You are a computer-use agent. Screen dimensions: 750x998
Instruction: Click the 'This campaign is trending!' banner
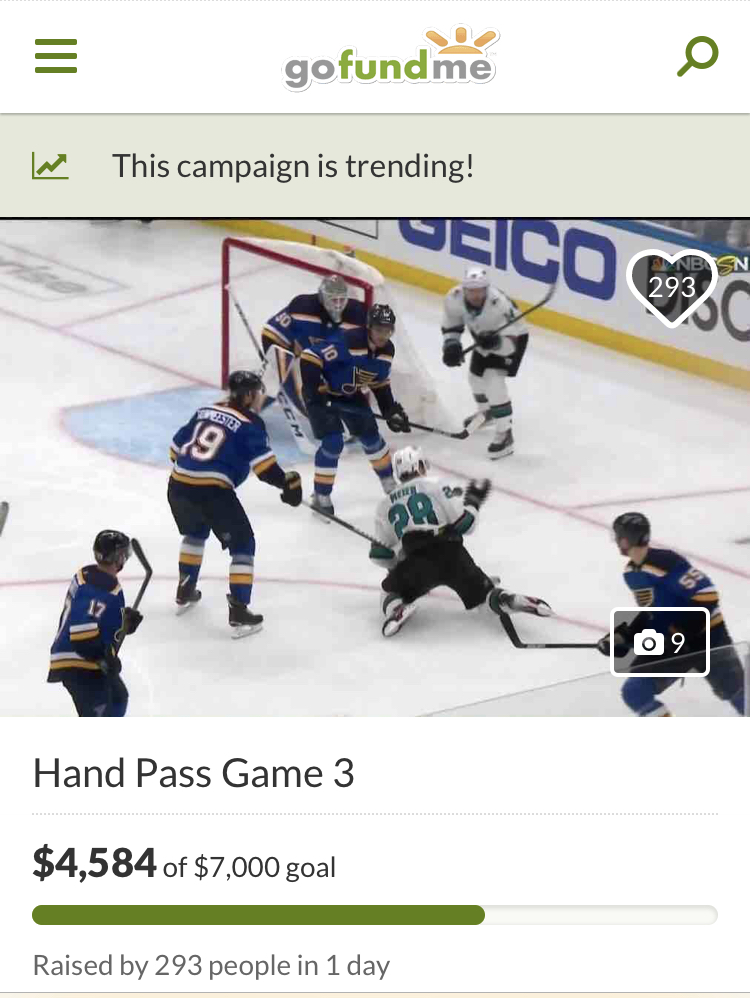[375, 165]
